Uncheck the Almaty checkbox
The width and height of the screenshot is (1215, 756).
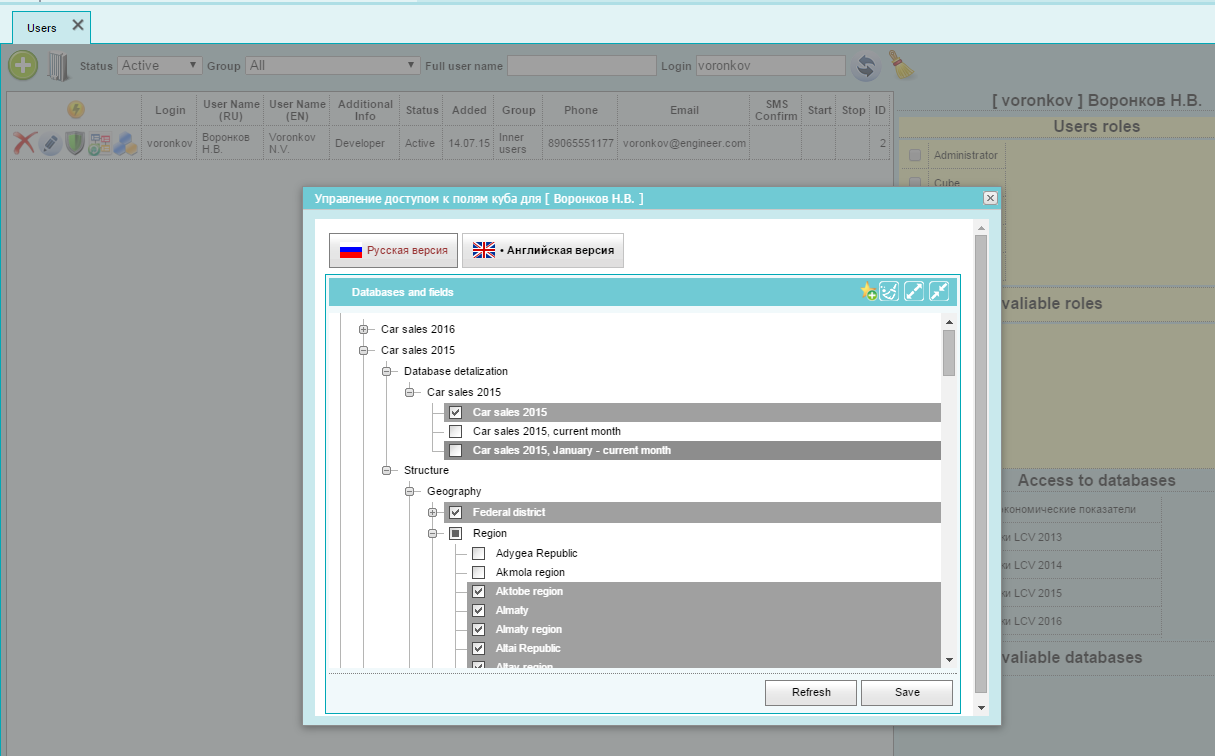[478, 610]
